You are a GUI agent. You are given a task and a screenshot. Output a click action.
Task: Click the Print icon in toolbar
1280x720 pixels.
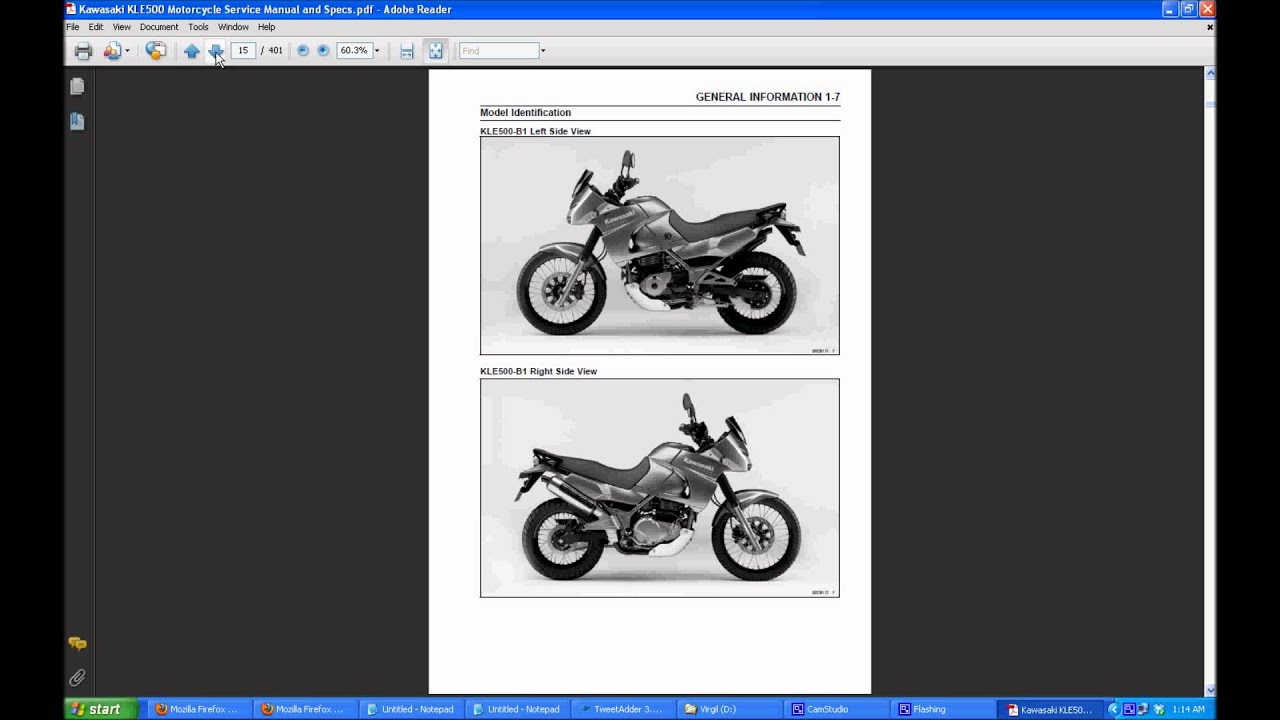click(x=83, y=51)
